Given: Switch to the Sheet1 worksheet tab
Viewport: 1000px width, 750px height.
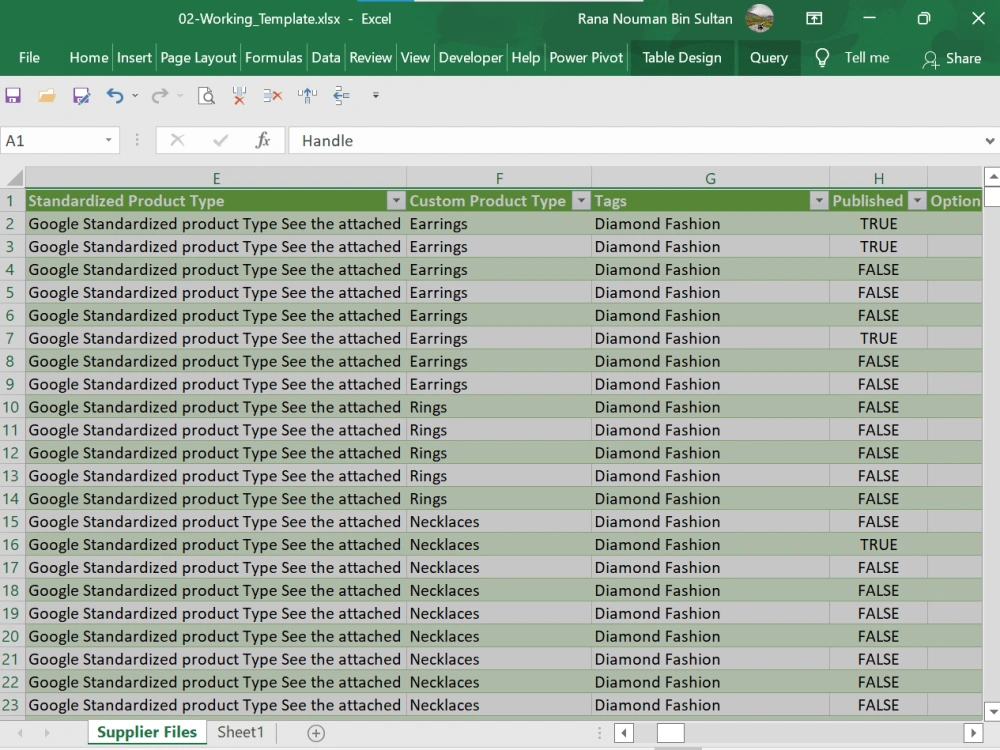Looking at the screenshot, I should [240, 732].
